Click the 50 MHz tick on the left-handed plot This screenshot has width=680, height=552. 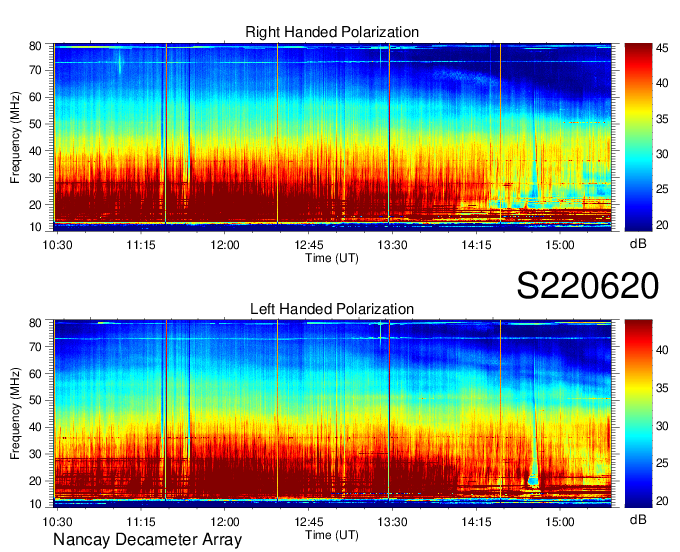(x=35, y=400)
